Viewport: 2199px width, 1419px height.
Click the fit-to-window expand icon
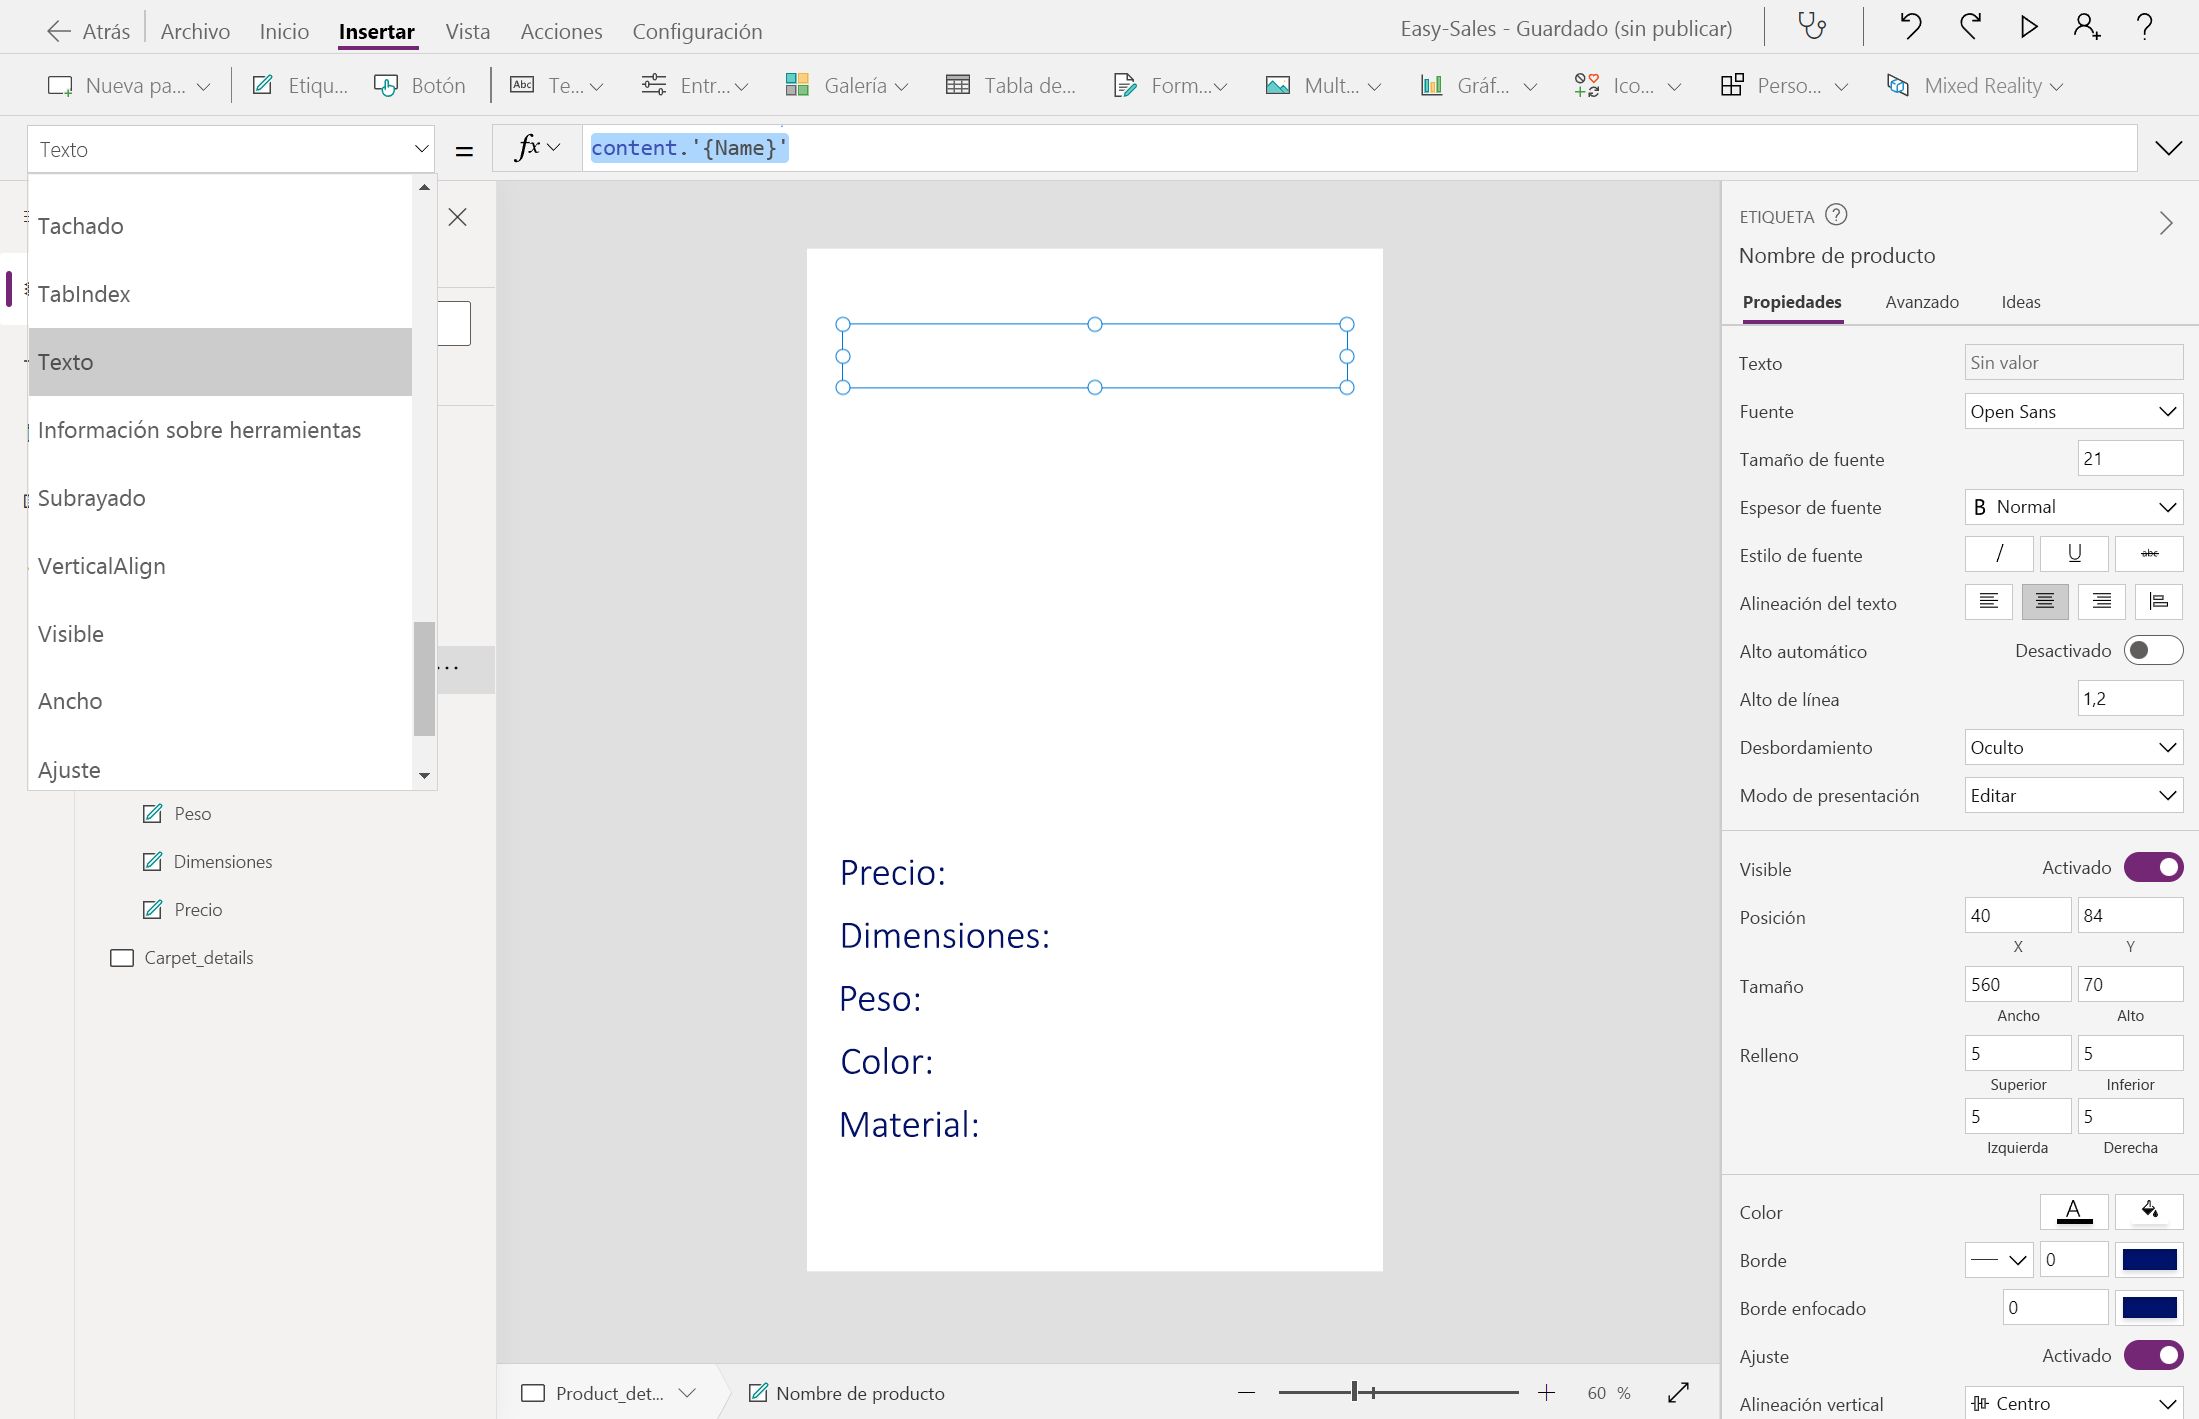click(1678, 1392)
